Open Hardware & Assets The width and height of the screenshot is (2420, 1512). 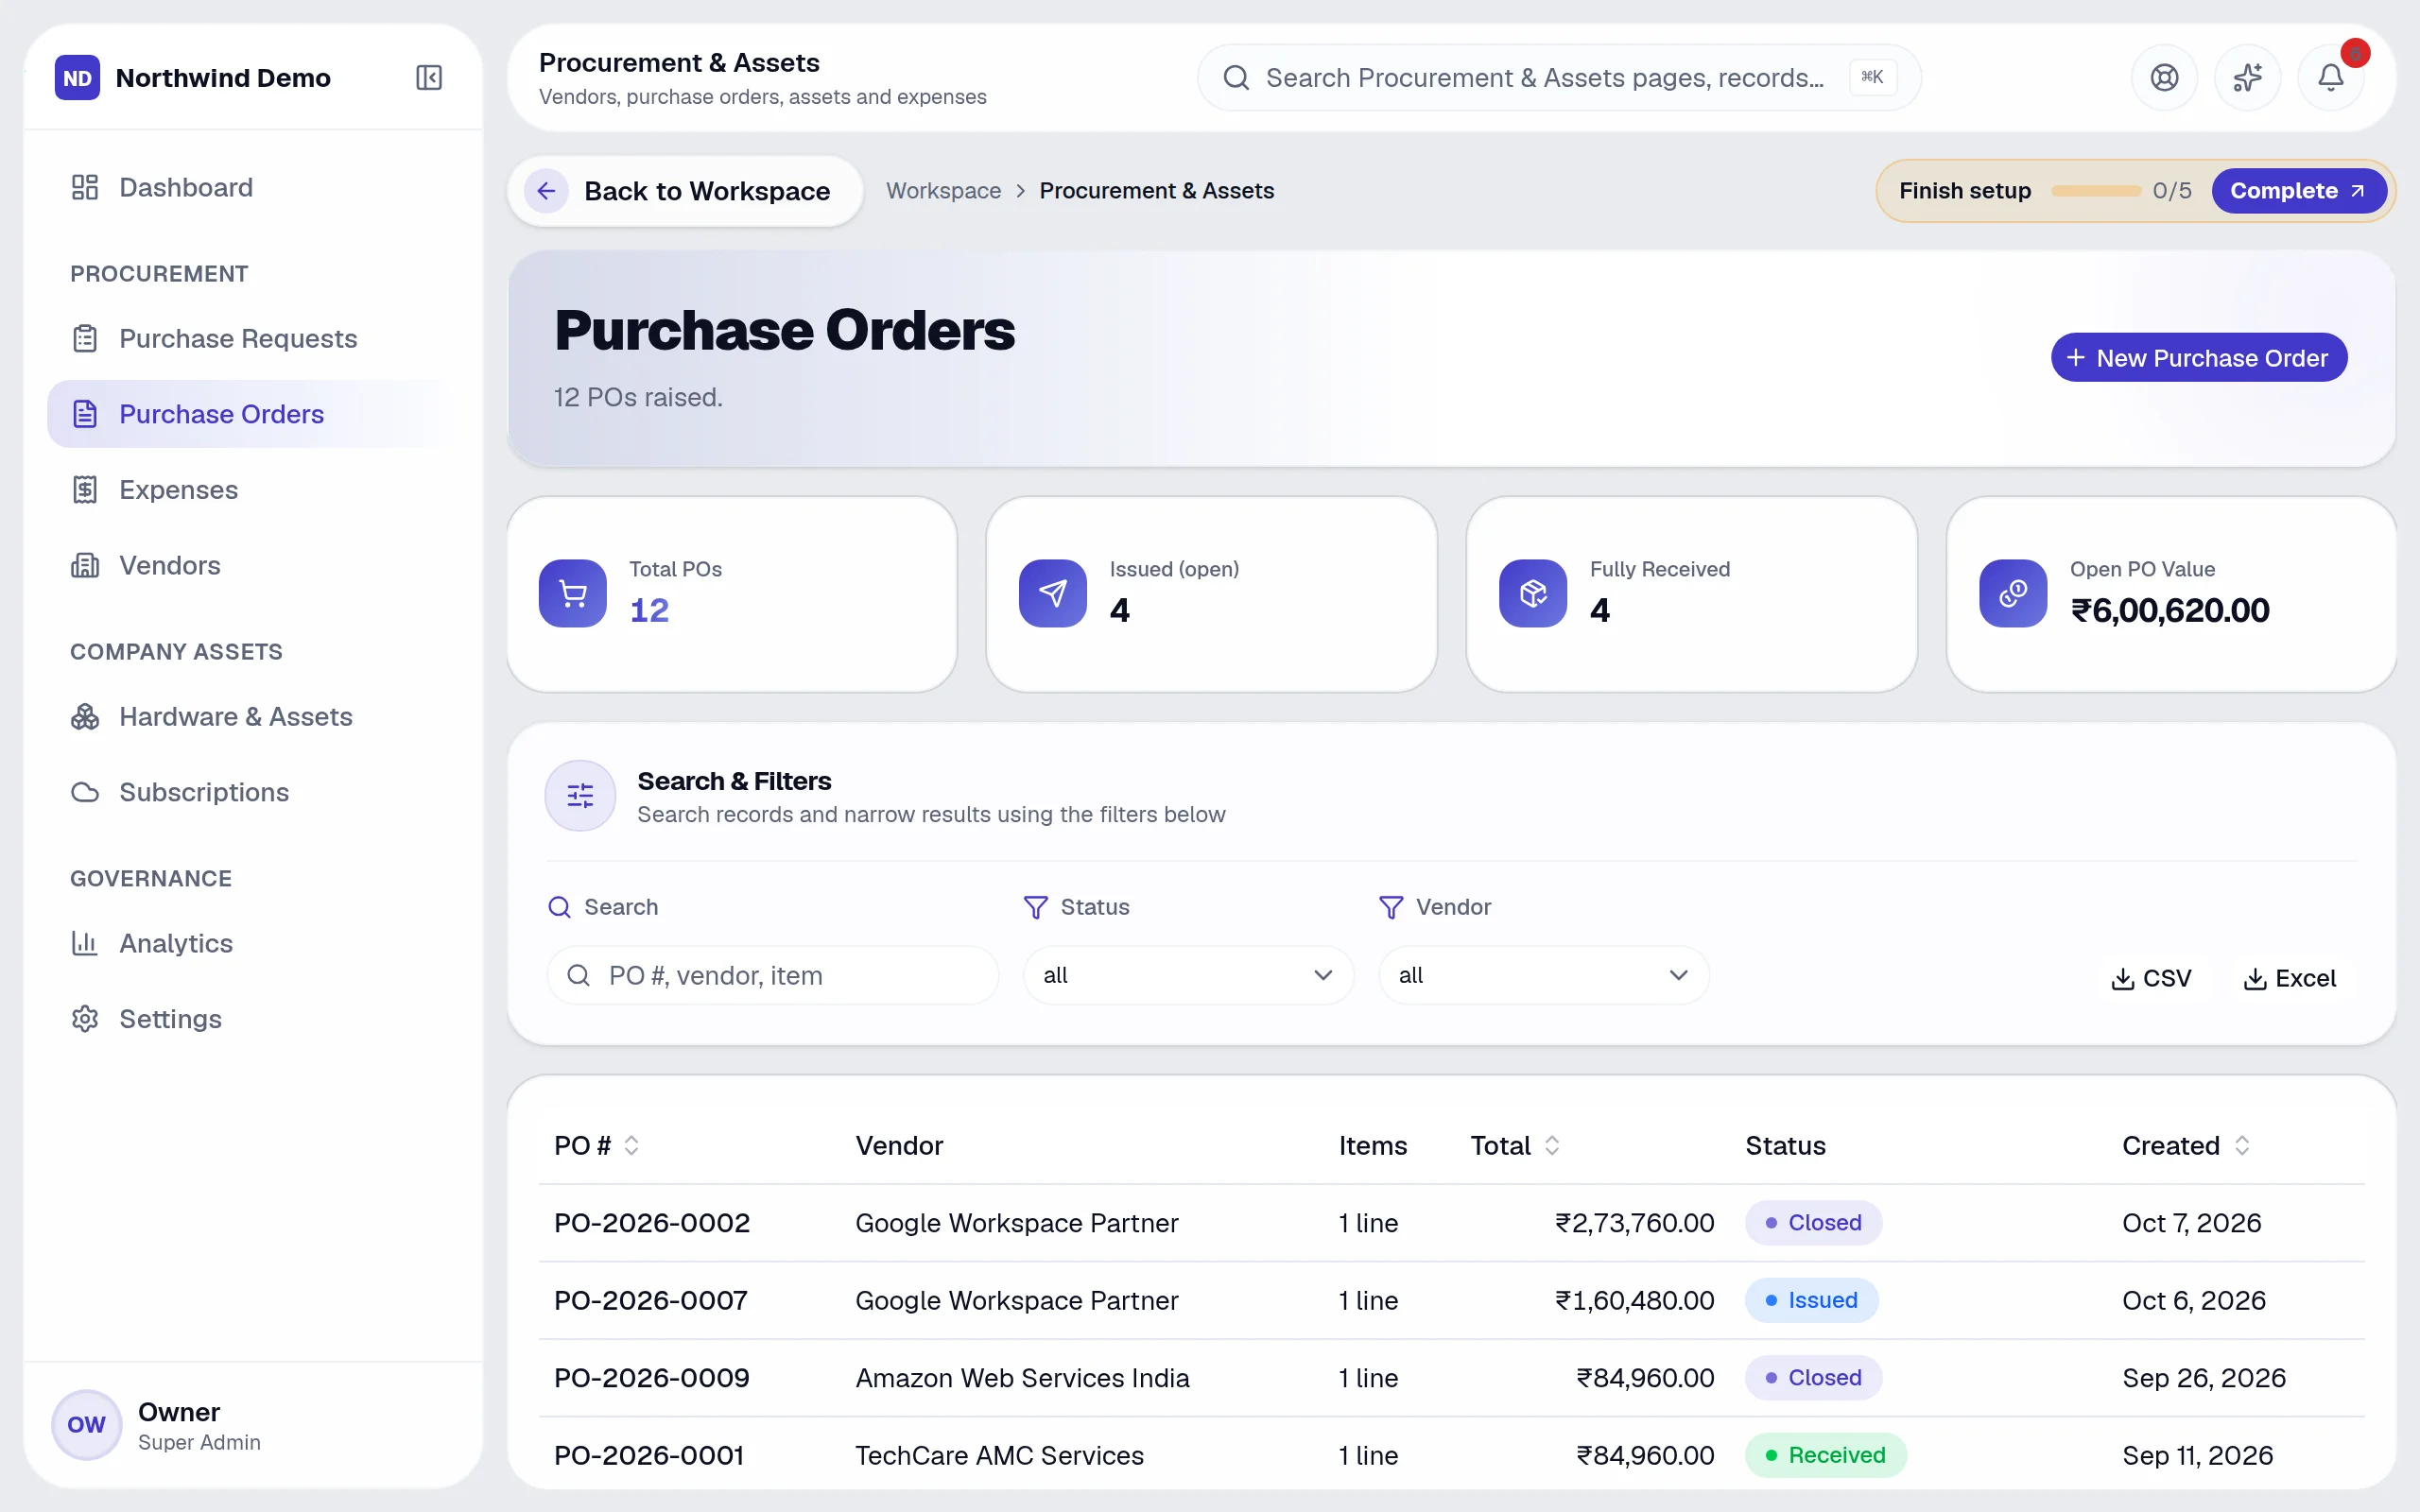(254, 716)
